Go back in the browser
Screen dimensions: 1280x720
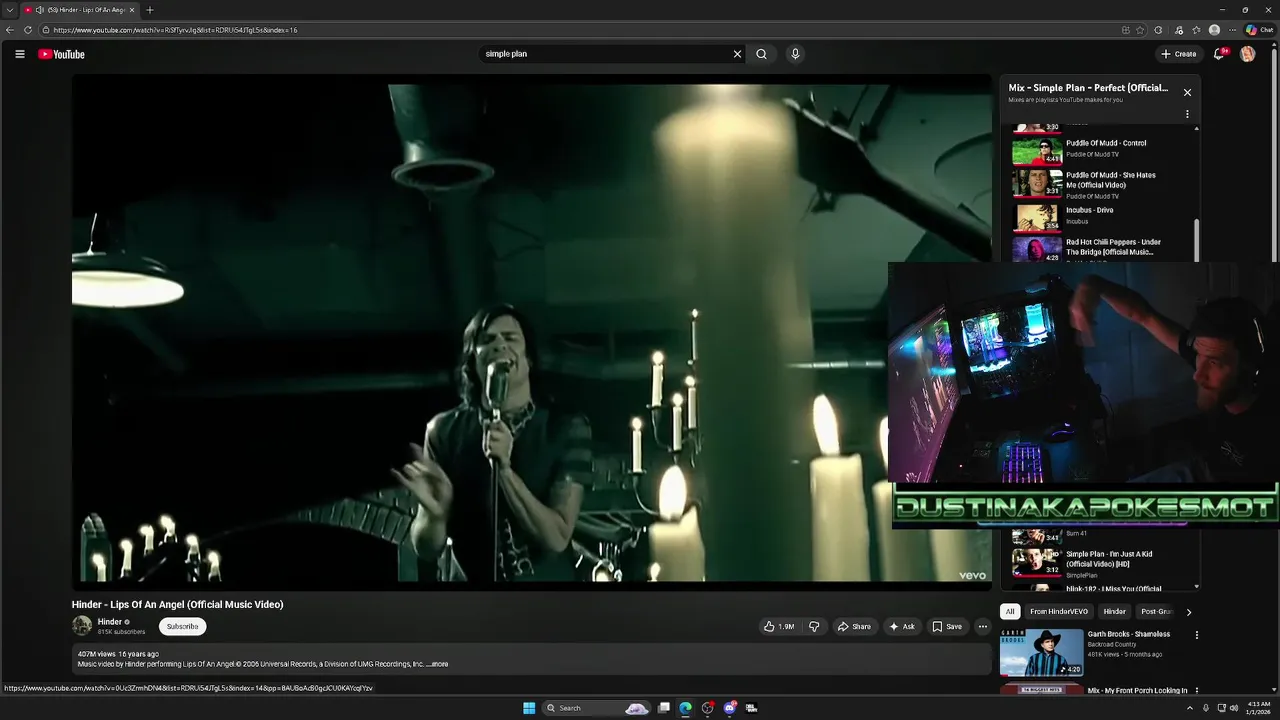[10, 30]
